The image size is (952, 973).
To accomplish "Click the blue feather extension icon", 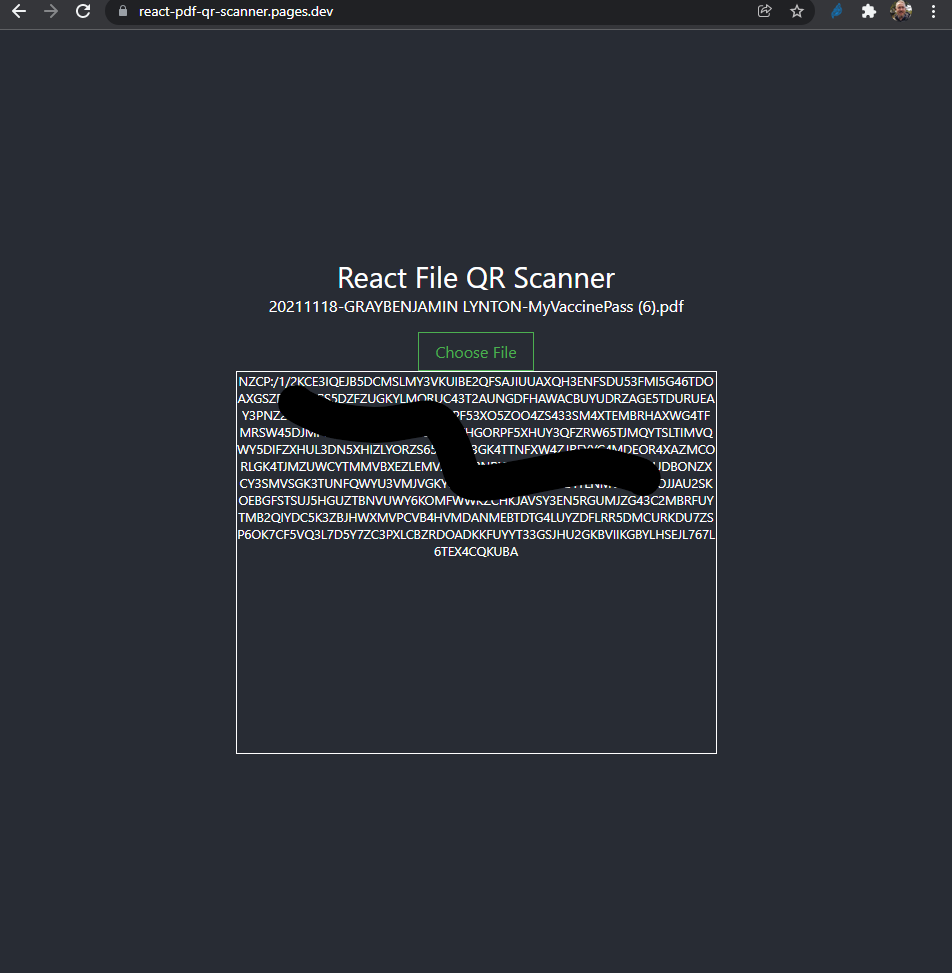I will pos(837,12).
